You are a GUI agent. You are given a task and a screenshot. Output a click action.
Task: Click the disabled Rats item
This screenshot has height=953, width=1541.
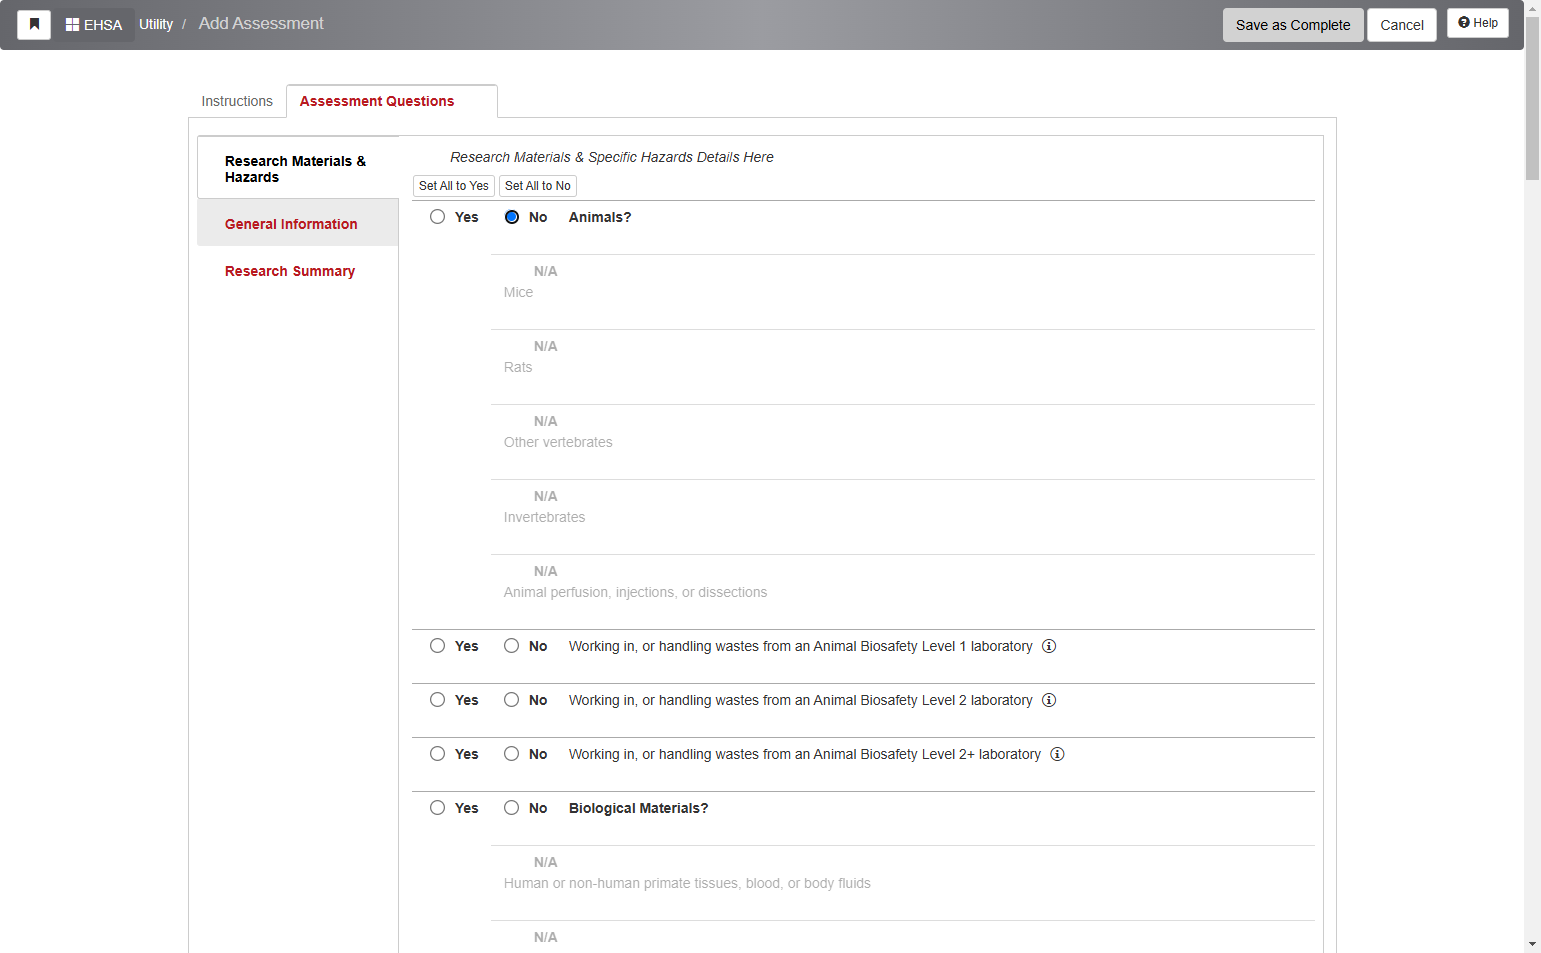coord(518,367)
